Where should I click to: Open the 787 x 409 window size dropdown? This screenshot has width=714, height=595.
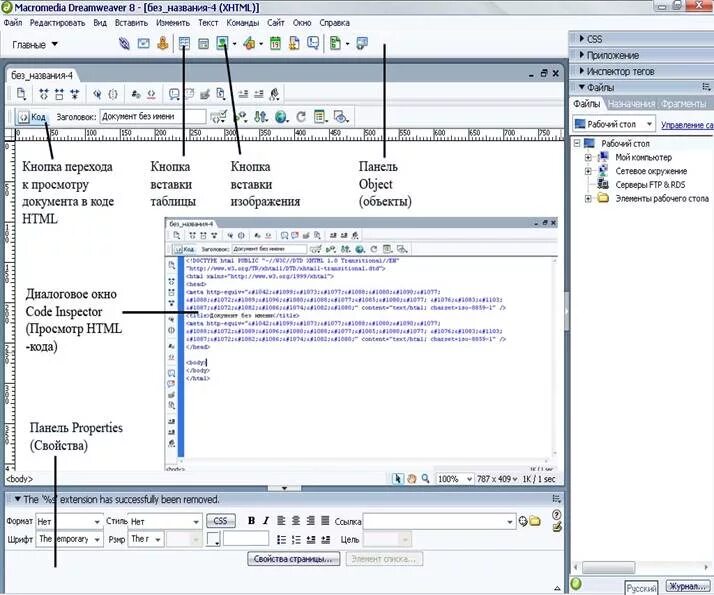[497, 479]
